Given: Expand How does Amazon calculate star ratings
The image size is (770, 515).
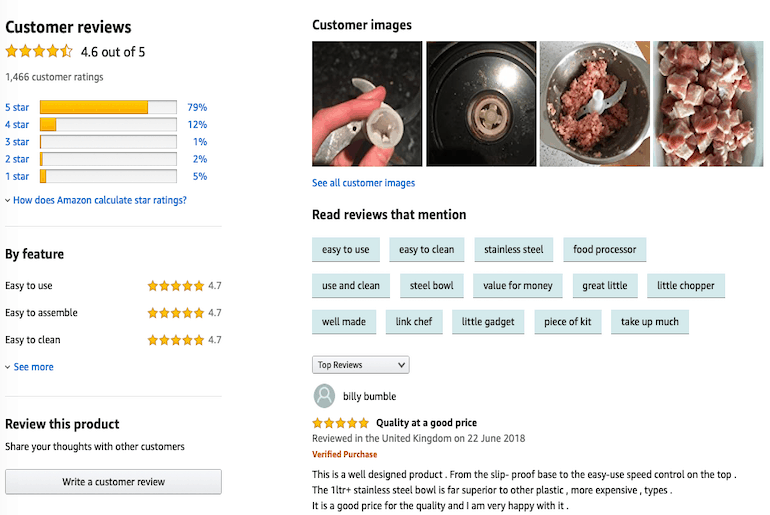Looking at the screenshot, I should coord(99,200).
